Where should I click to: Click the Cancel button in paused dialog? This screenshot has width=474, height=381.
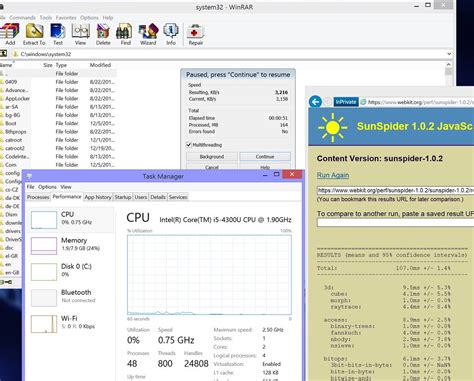pos(212,167)
